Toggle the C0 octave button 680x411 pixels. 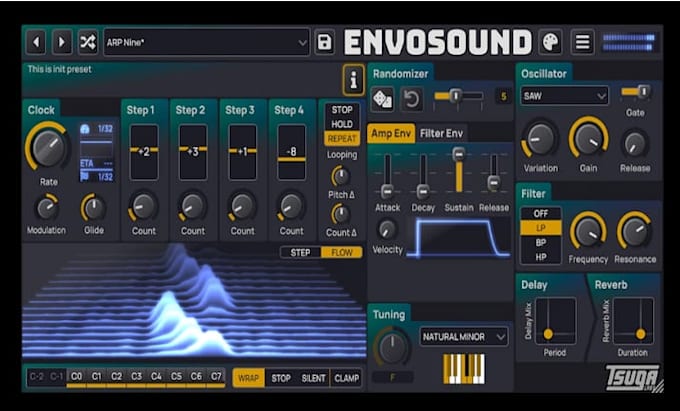76,376
